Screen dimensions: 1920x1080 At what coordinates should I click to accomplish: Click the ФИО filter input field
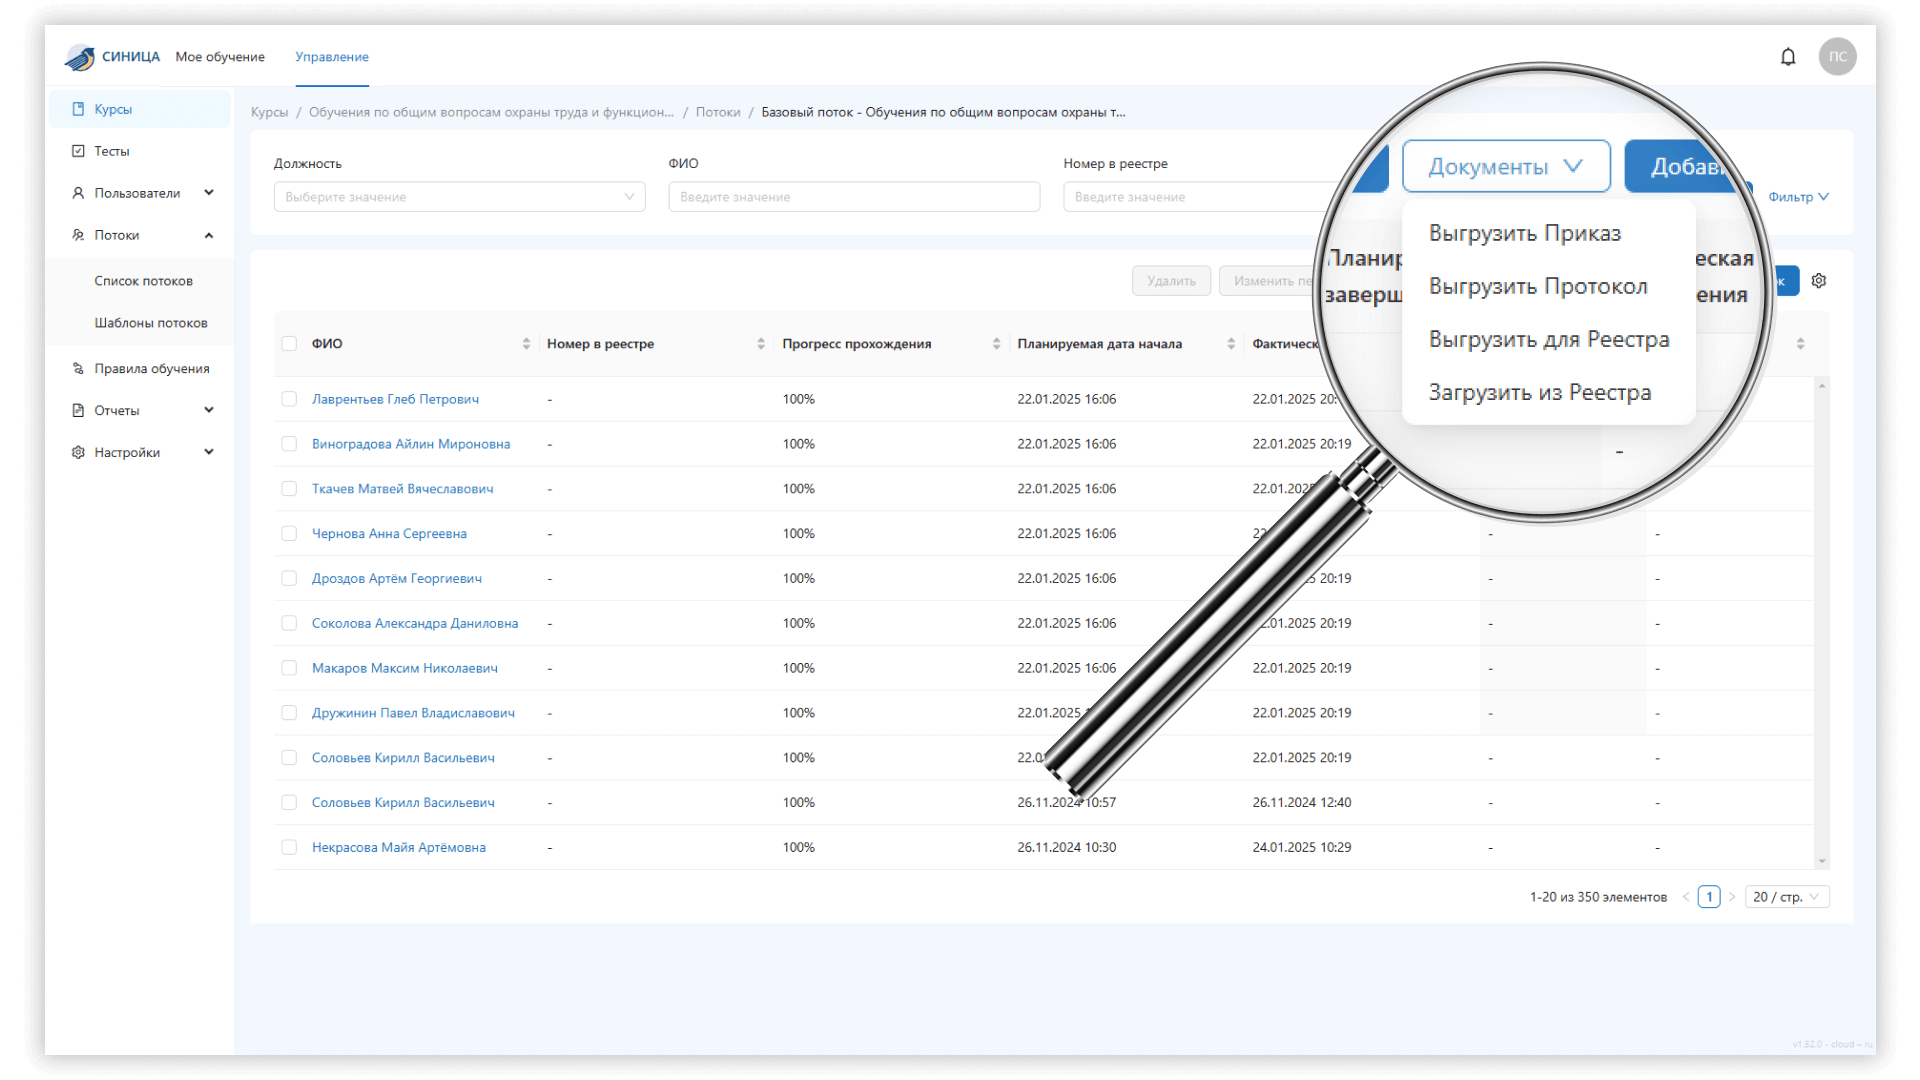coord(853,197)
